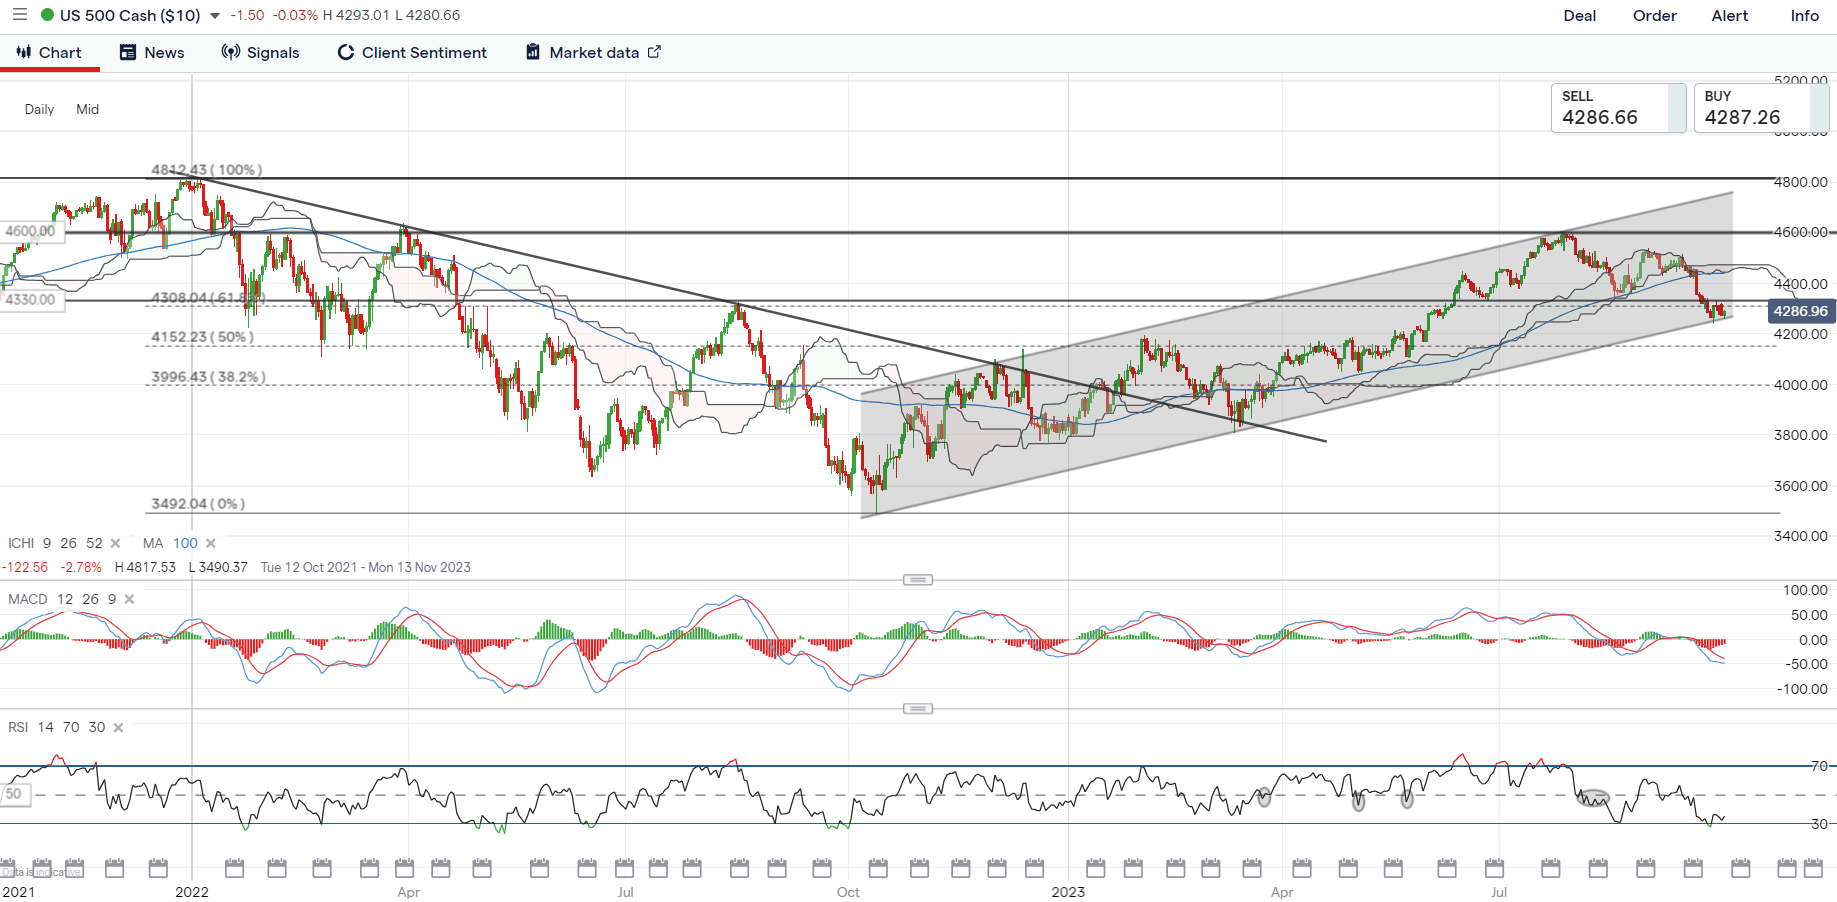Remove the MACD indicator panel
The image size is (1837, 902).
coord(130,600)
